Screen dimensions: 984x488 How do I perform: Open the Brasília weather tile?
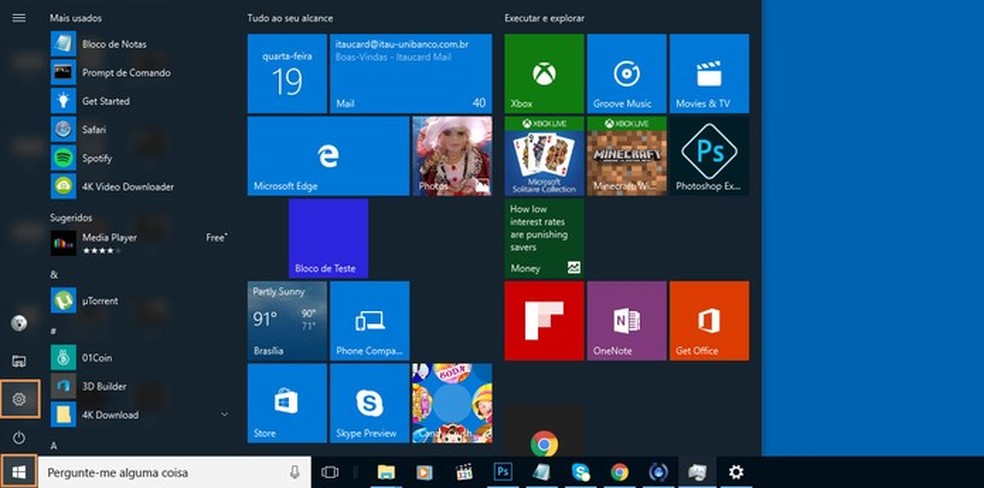click(x=287, y=321)
